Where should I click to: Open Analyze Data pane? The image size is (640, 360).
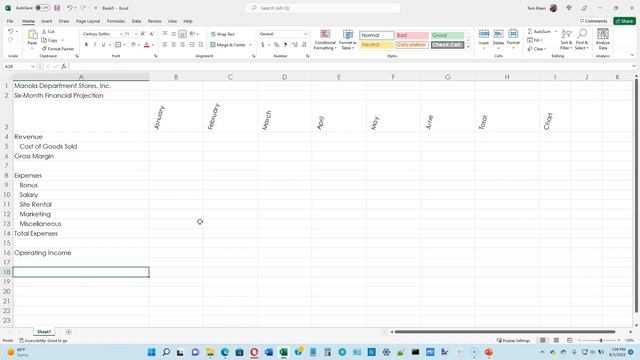click(603, 39)
